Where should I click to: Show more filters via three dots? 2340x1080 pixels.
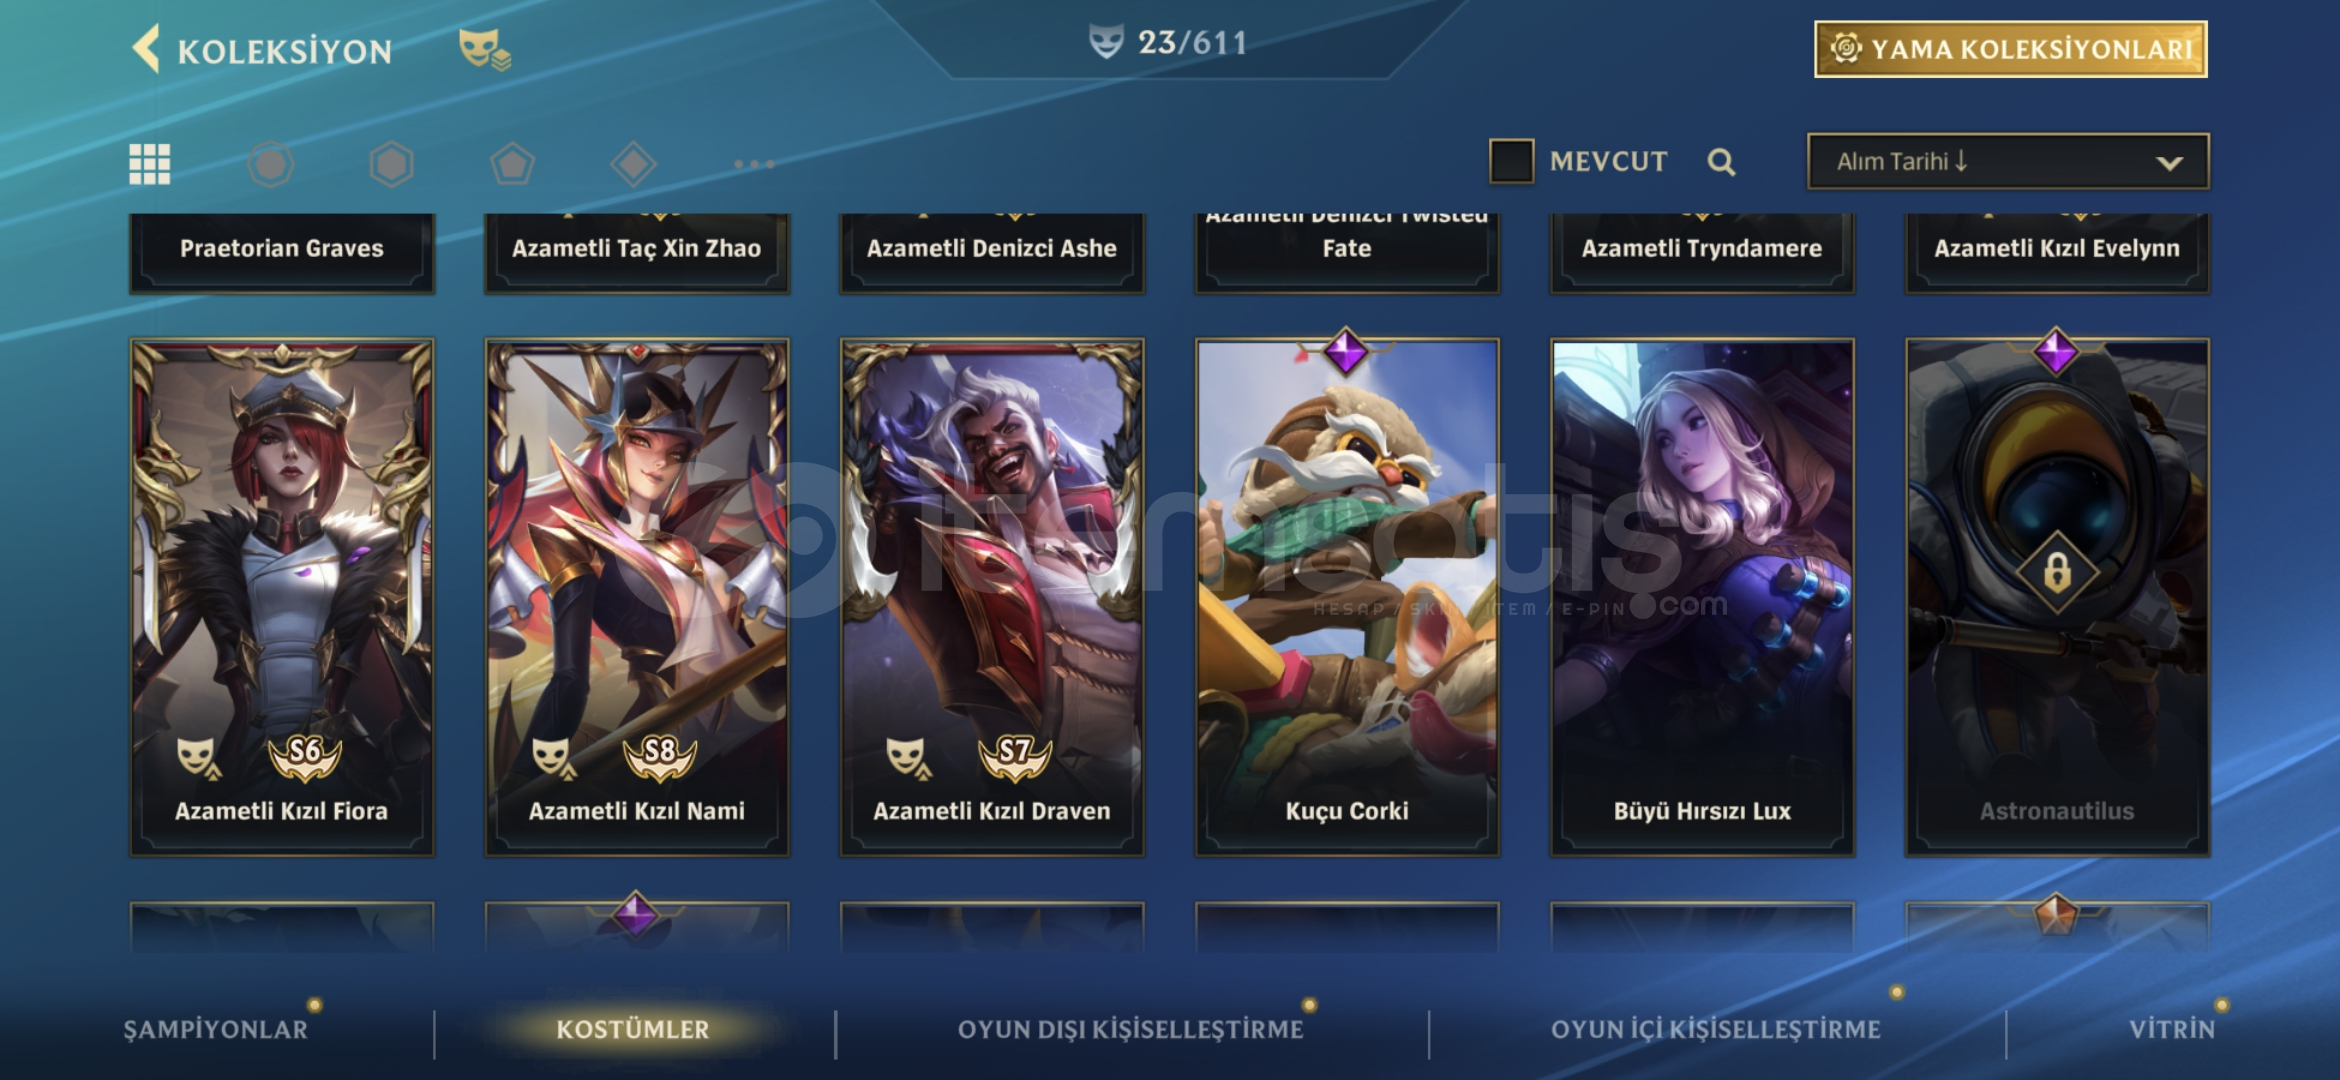coord(754,164)
